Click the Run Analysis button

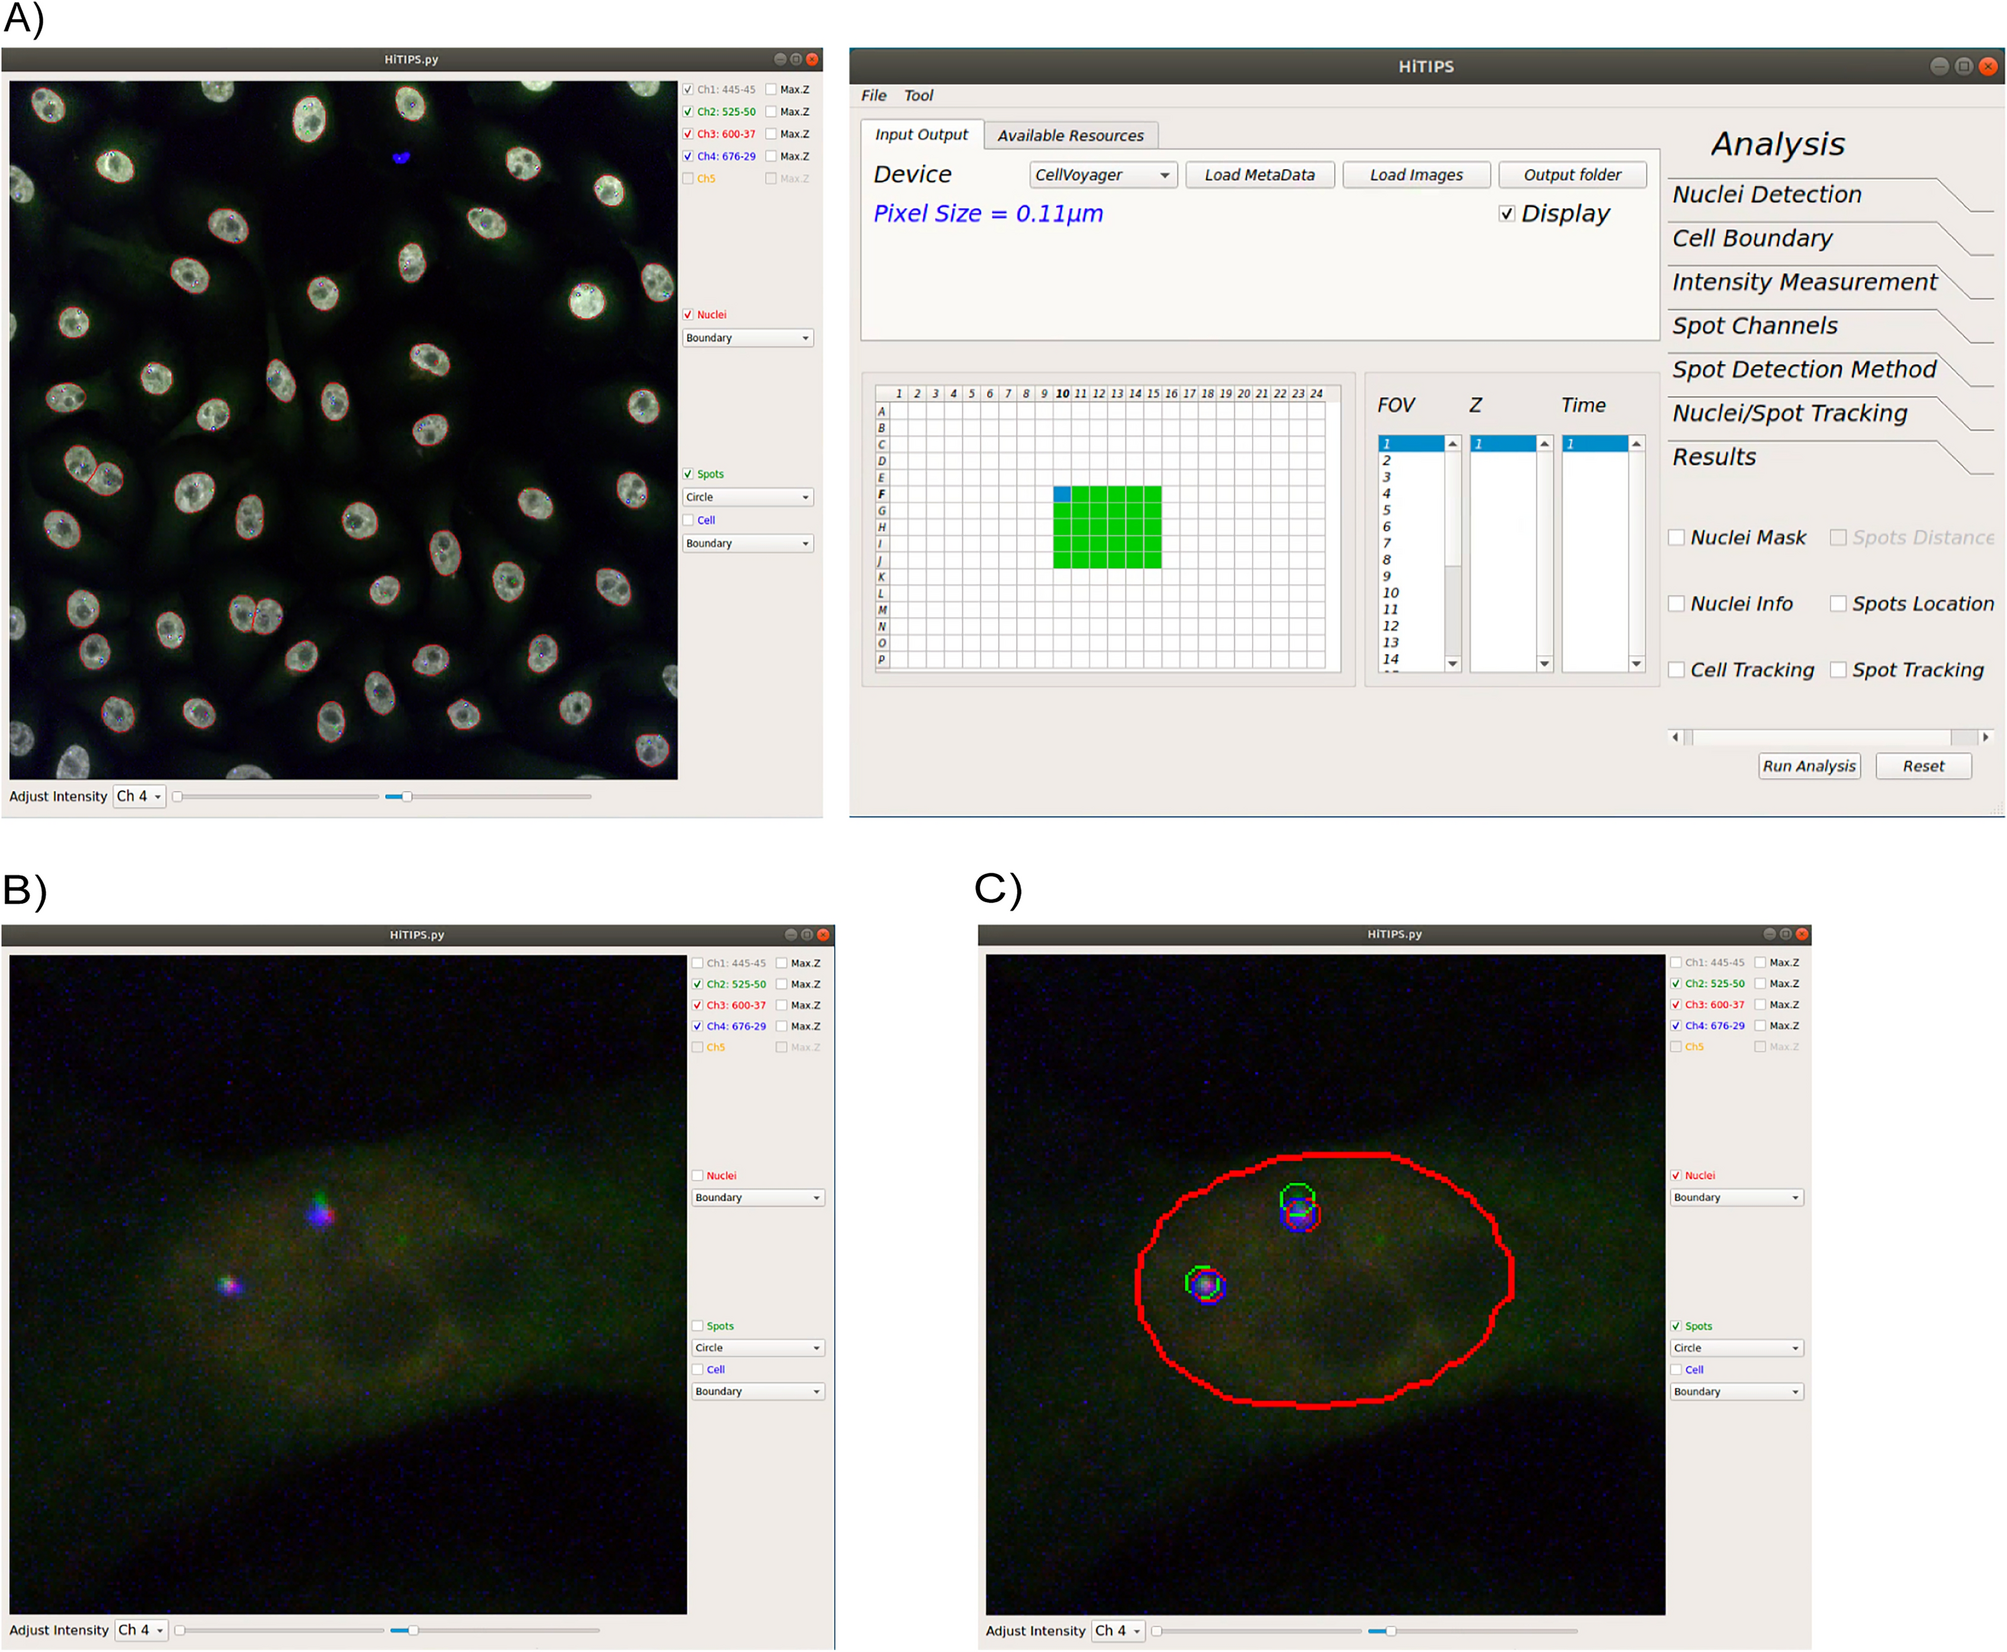pos(1808,766)
